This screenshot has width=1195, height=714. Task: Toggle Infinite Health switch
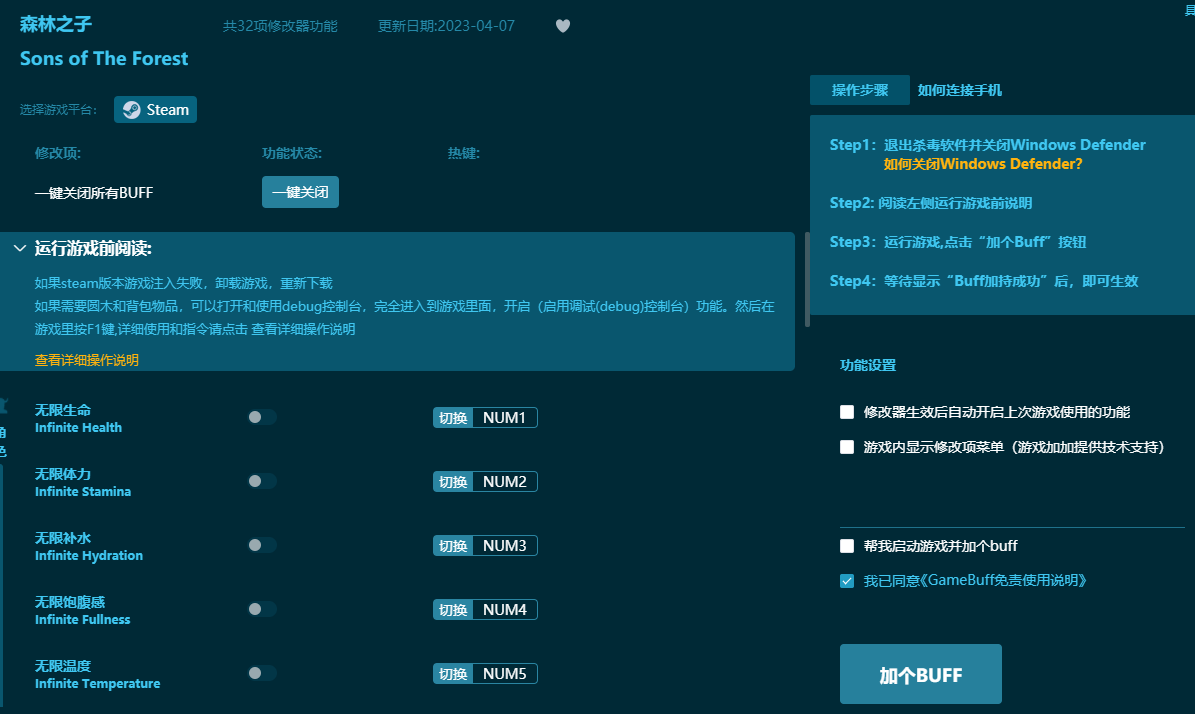click(x=262, y=417)
